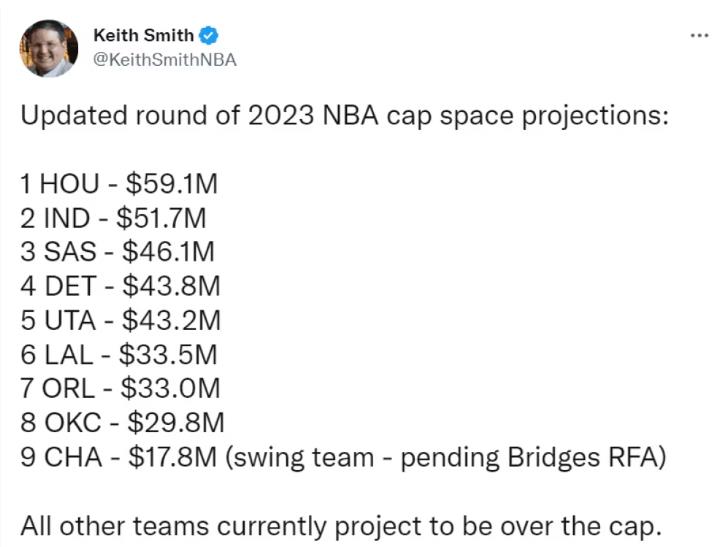
Task: Select the OKC - $29.8M line
Action: [x=121, y=421]
